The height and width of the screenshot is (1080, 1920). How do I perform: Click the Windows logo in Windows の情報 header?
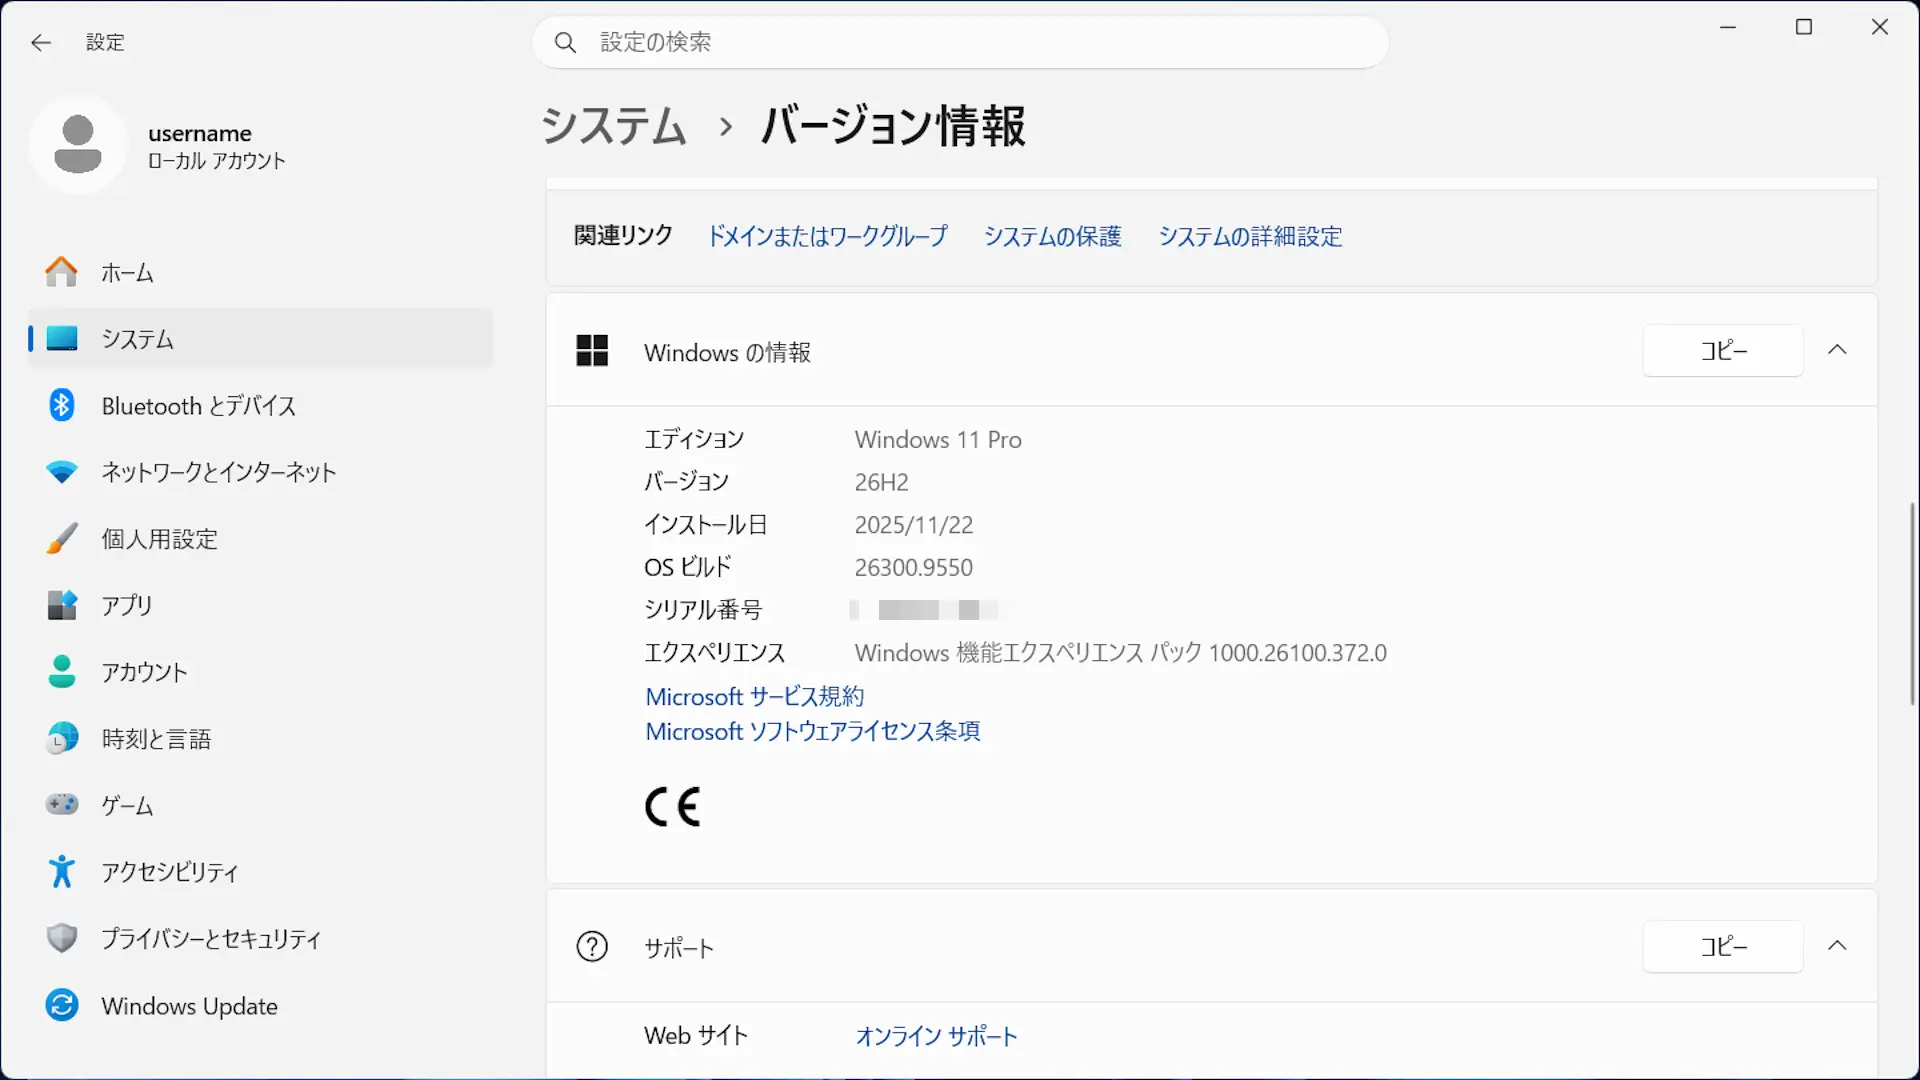coord(592,351)
